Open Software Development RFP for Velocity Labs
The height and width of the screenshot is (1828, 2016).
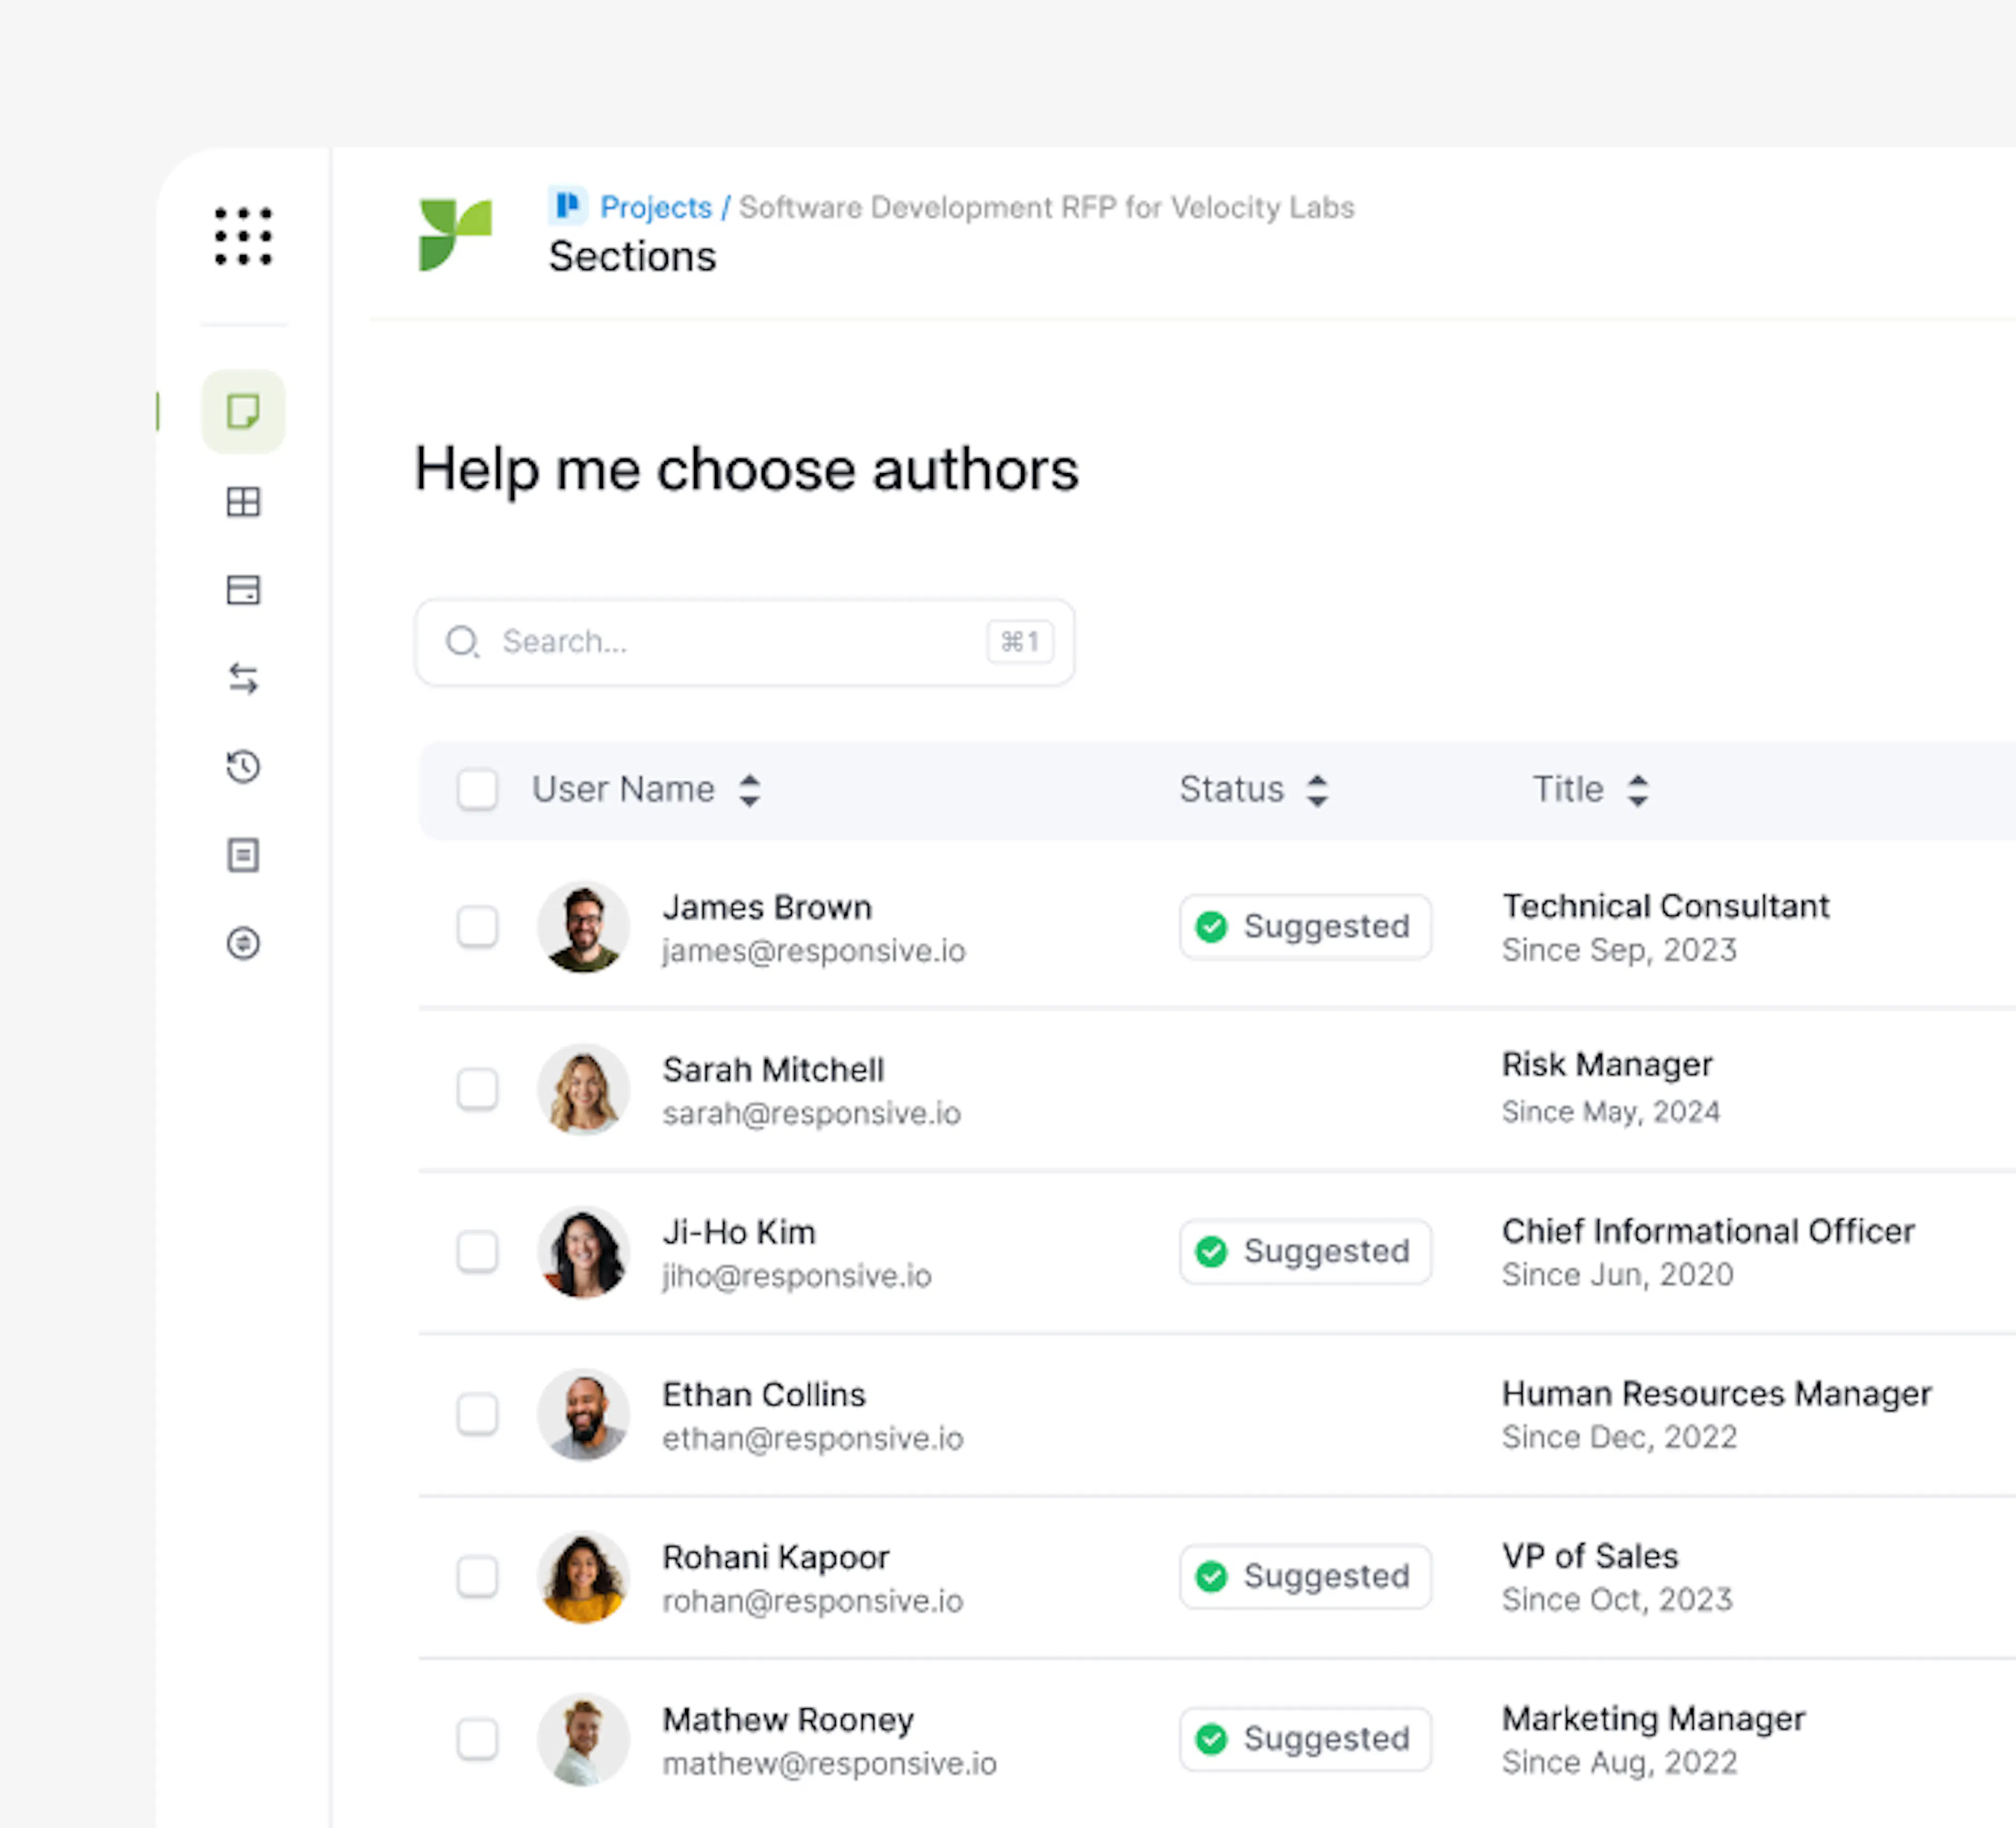pyautogui.click(x=1046, y=207)
